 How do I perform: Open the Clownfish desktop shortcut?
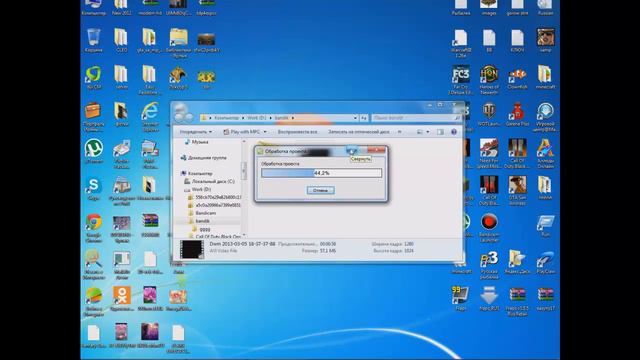point(517,78)
